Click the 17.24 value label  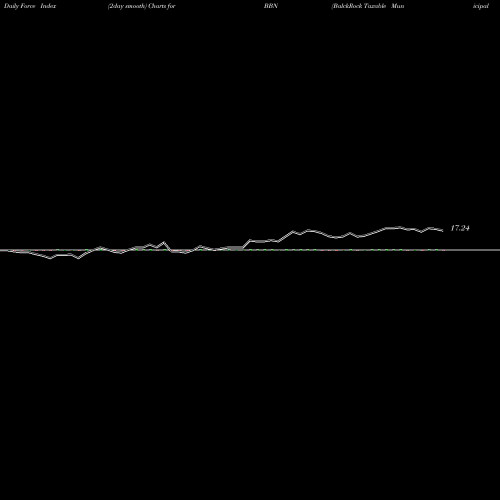coord(460,228)
